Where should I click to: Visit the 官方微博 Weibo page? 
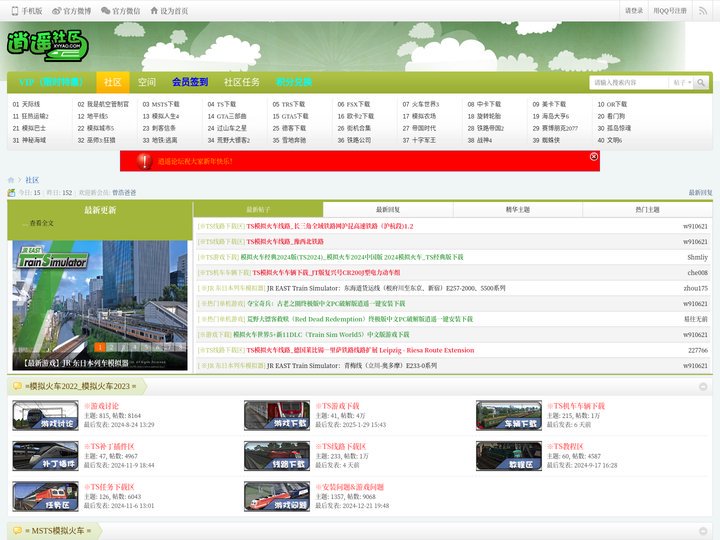(72, 11)
